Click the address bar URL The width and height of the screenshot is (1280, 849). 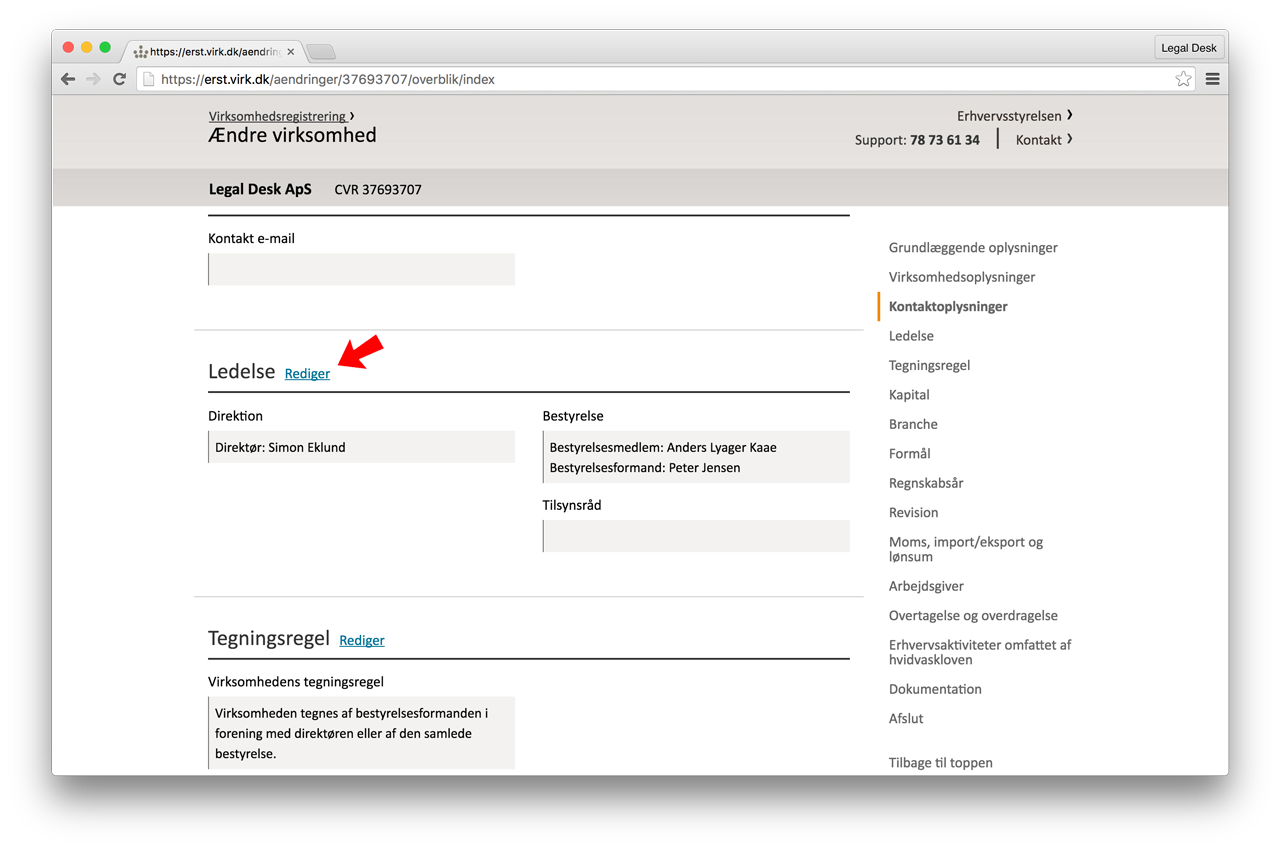pyautogui.click(x=328, y=79)
